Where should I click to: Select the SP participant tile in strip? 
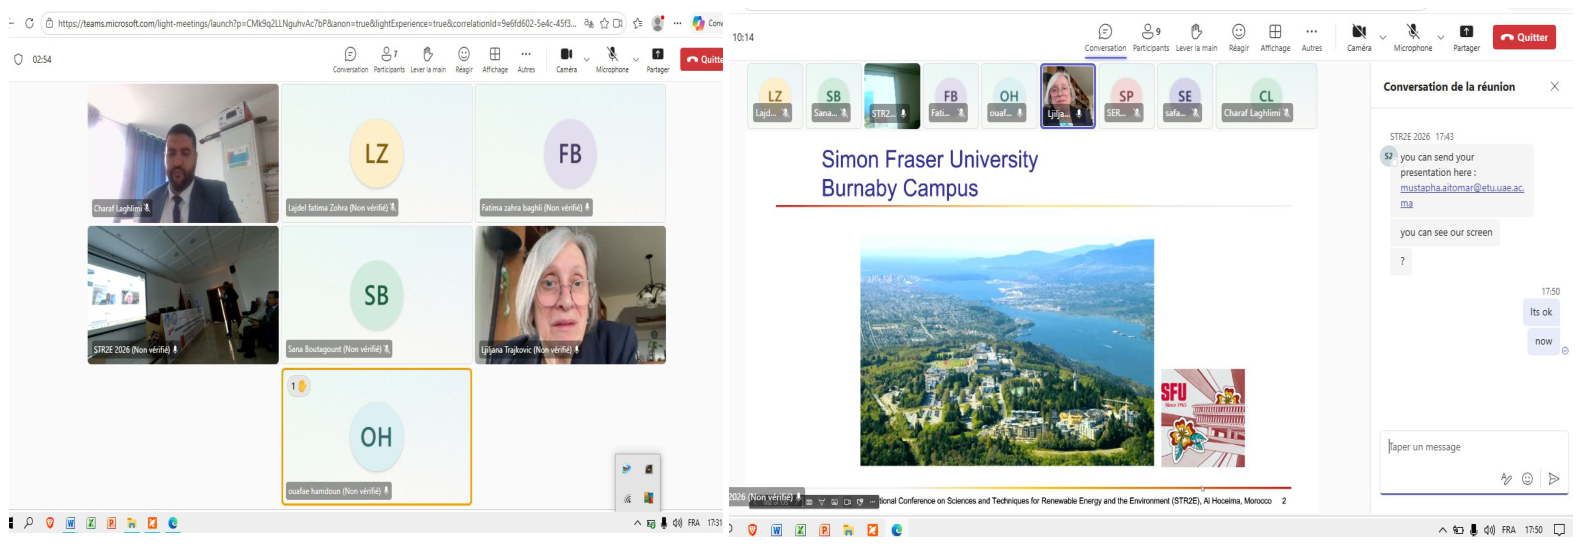[1126, 96]
